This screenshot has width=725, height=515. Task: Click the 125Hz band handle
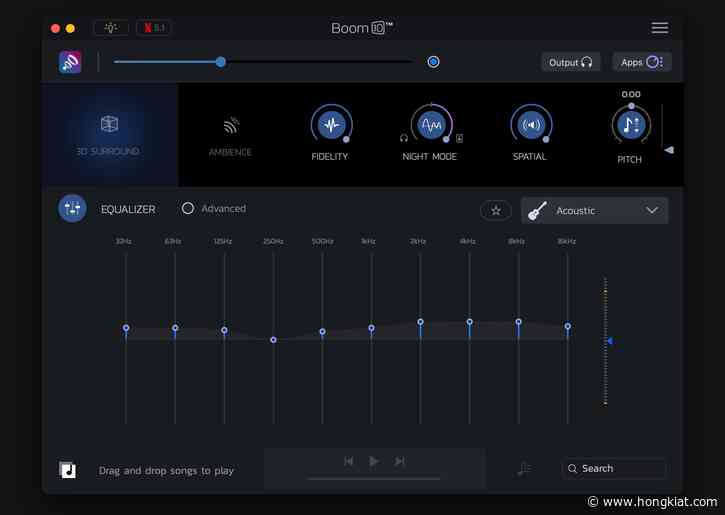[224, 330]
